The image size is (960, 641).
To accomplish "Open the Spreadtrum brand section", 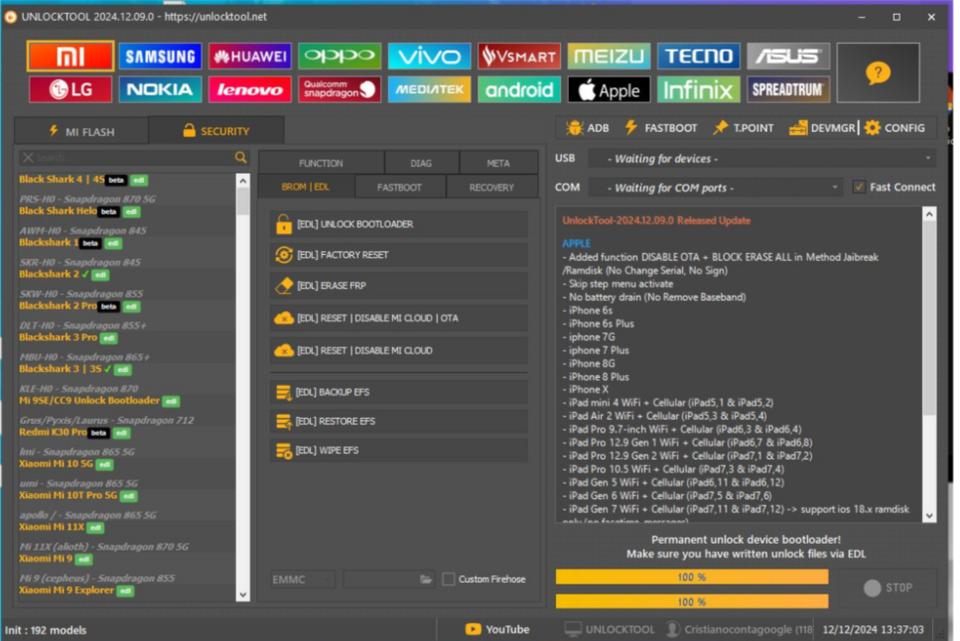I will 788,89.
